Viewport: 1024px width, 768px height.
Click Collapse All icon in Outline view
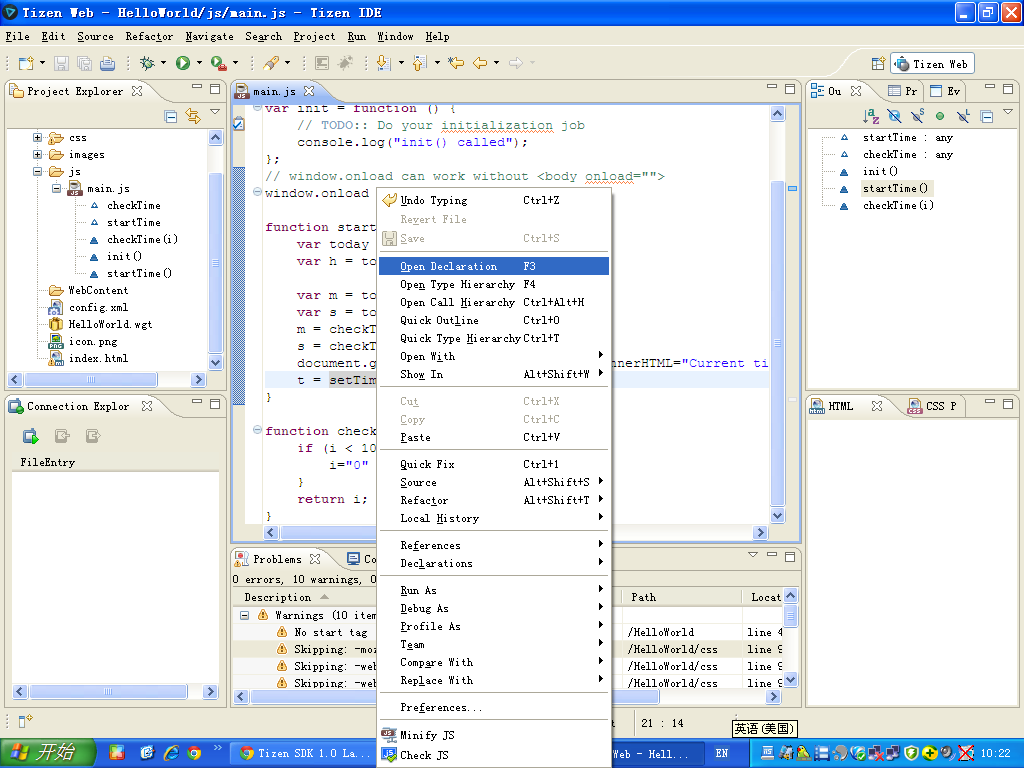click(x=987, y=117)
